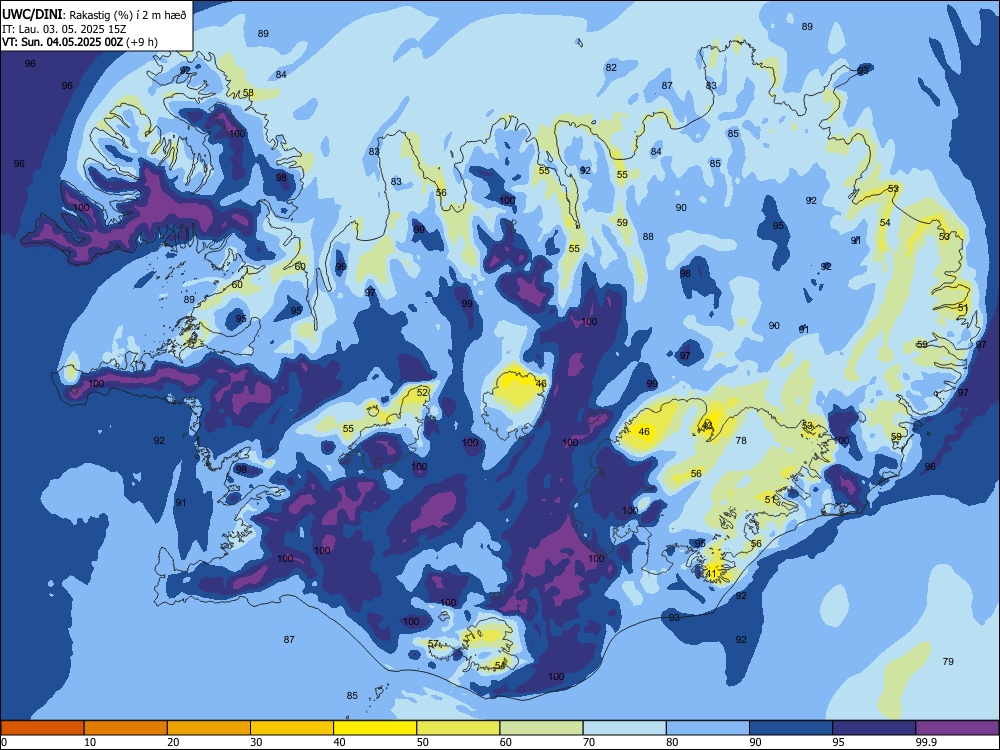Select the '30' legend tick label
Viewport: 1000px width, 750px height.
click(x=256, y=742)
